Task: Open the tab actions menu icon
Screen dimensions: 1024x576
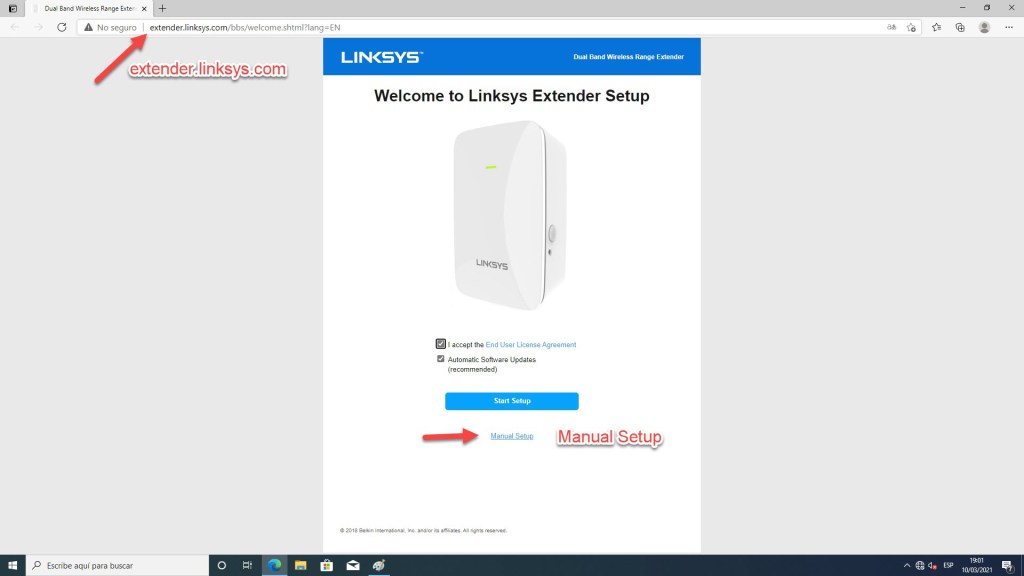Action: coord(12,8)
